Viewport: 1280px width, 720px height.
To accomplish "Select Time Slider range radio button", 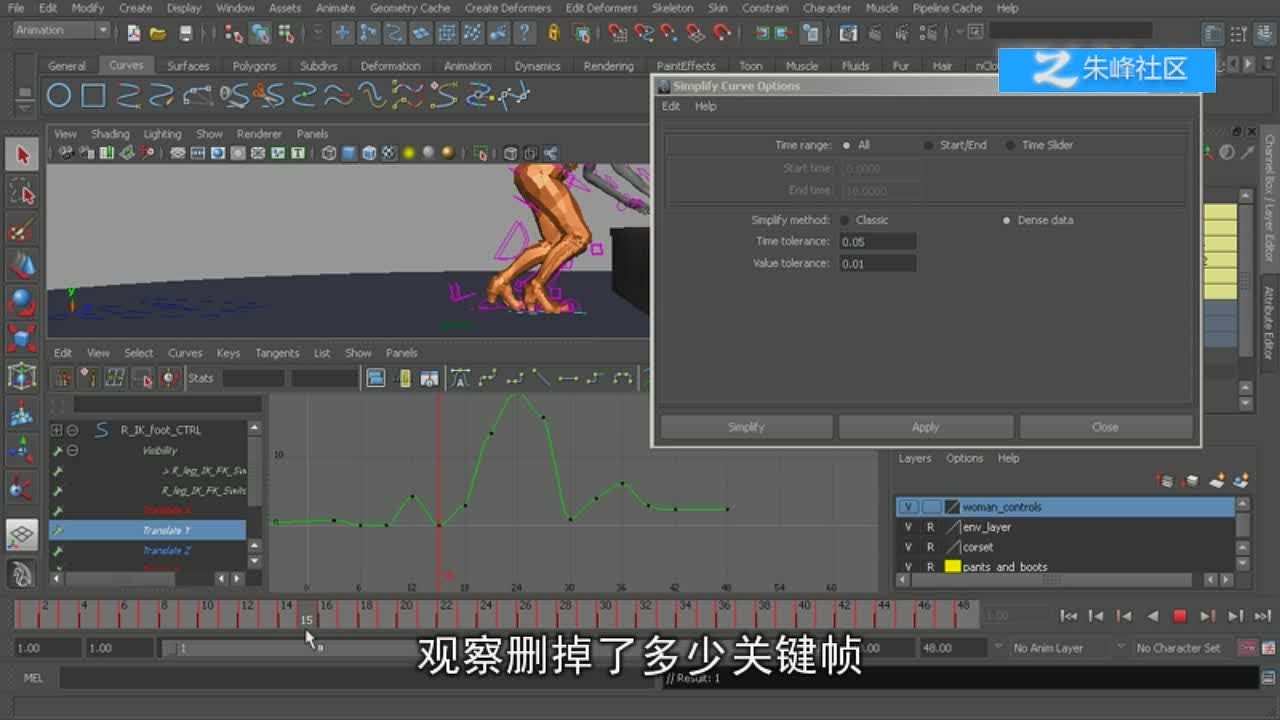I will click(x=1010, y=145).
